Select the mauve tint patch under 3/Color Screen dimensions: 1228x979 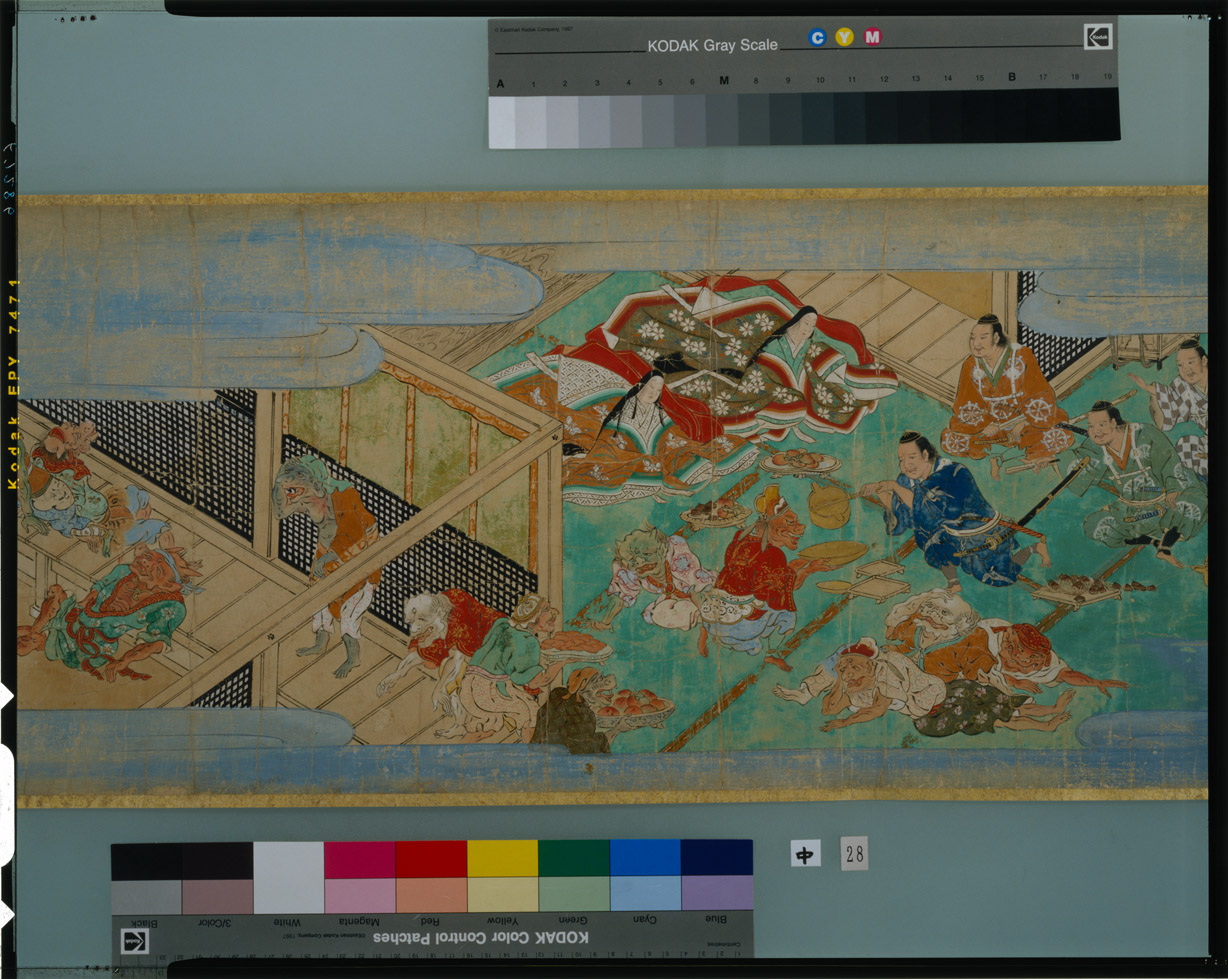[217, 896]
